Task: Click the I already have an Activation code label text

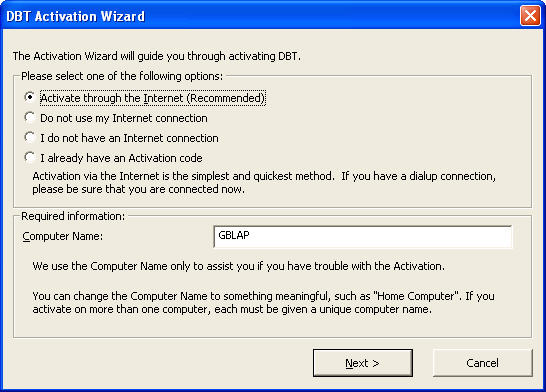Action: click(x=121, y=158)
